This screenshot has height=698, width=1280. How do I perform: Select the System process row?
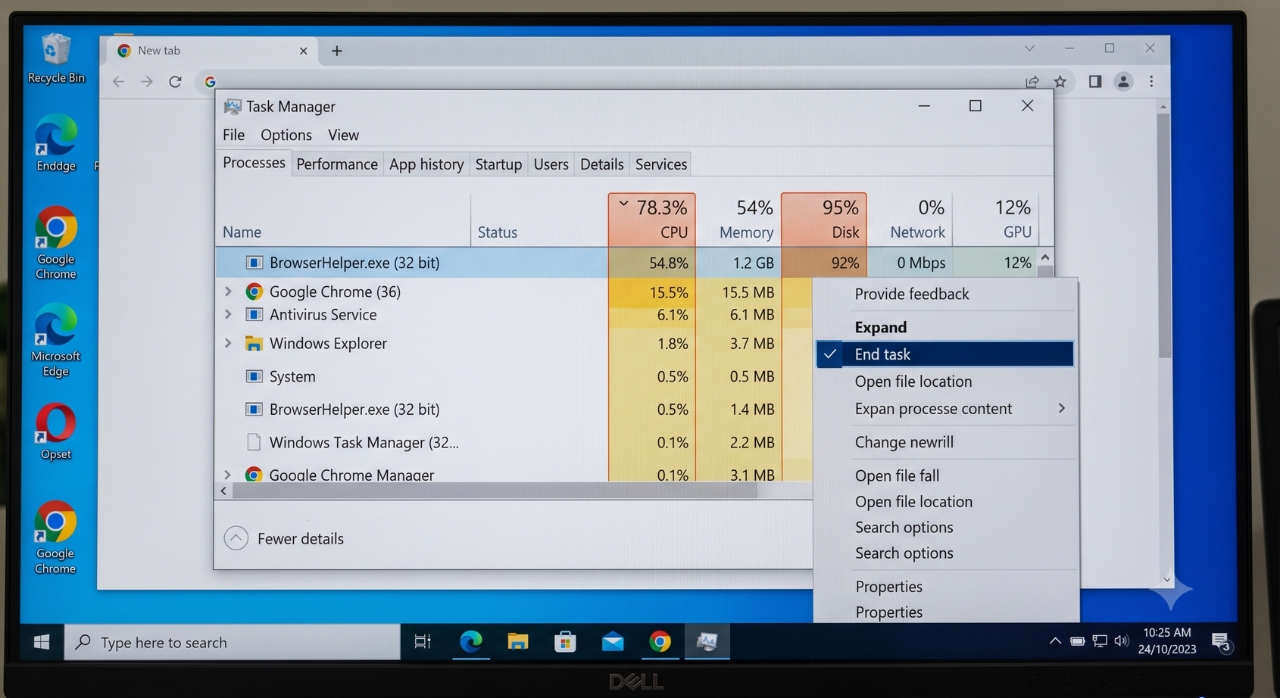click(x=515, y=376)
